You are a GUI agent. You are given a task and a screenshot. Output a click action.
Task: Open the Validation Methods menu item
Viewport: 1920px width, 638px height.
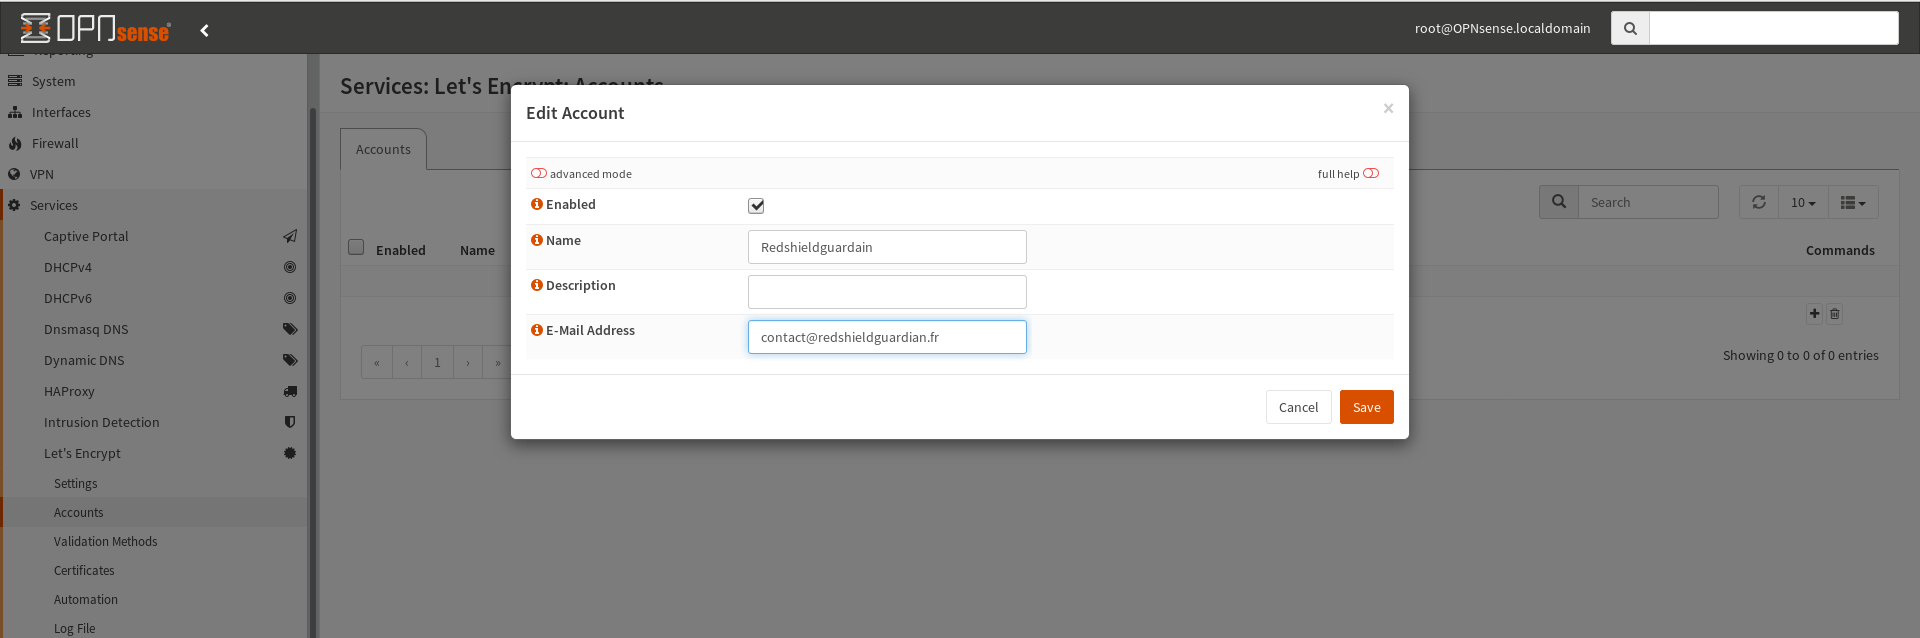click(x=106, y=541)
